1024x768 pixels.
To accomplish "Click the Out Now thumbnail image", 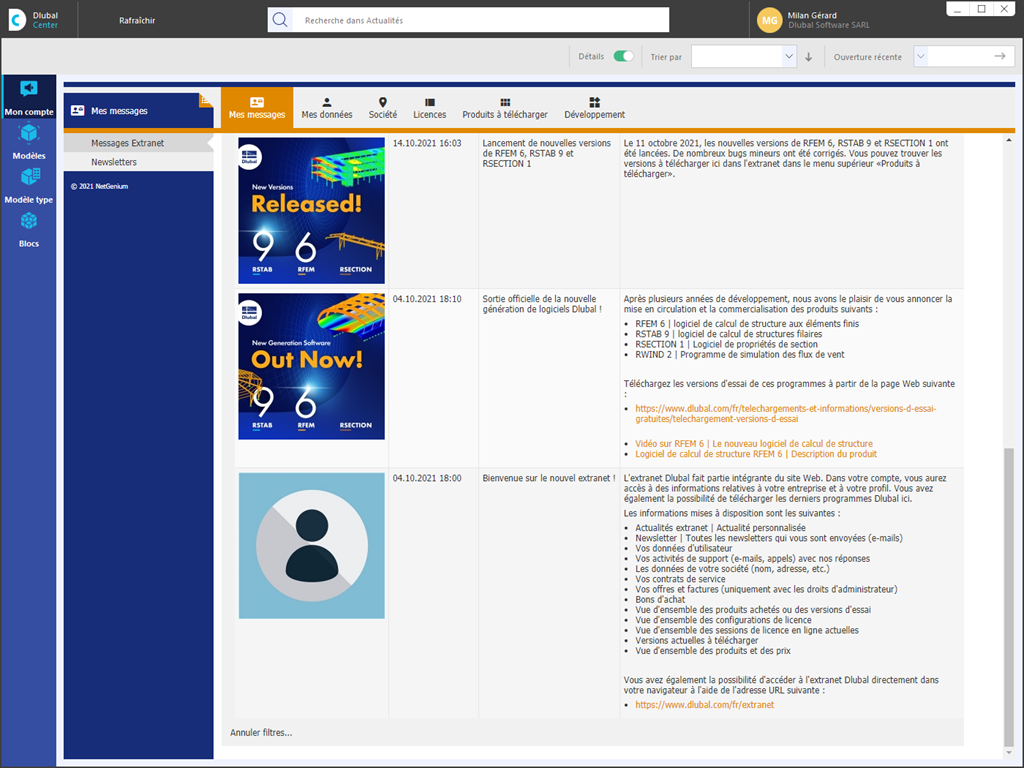I will click(x=312, y=366).
